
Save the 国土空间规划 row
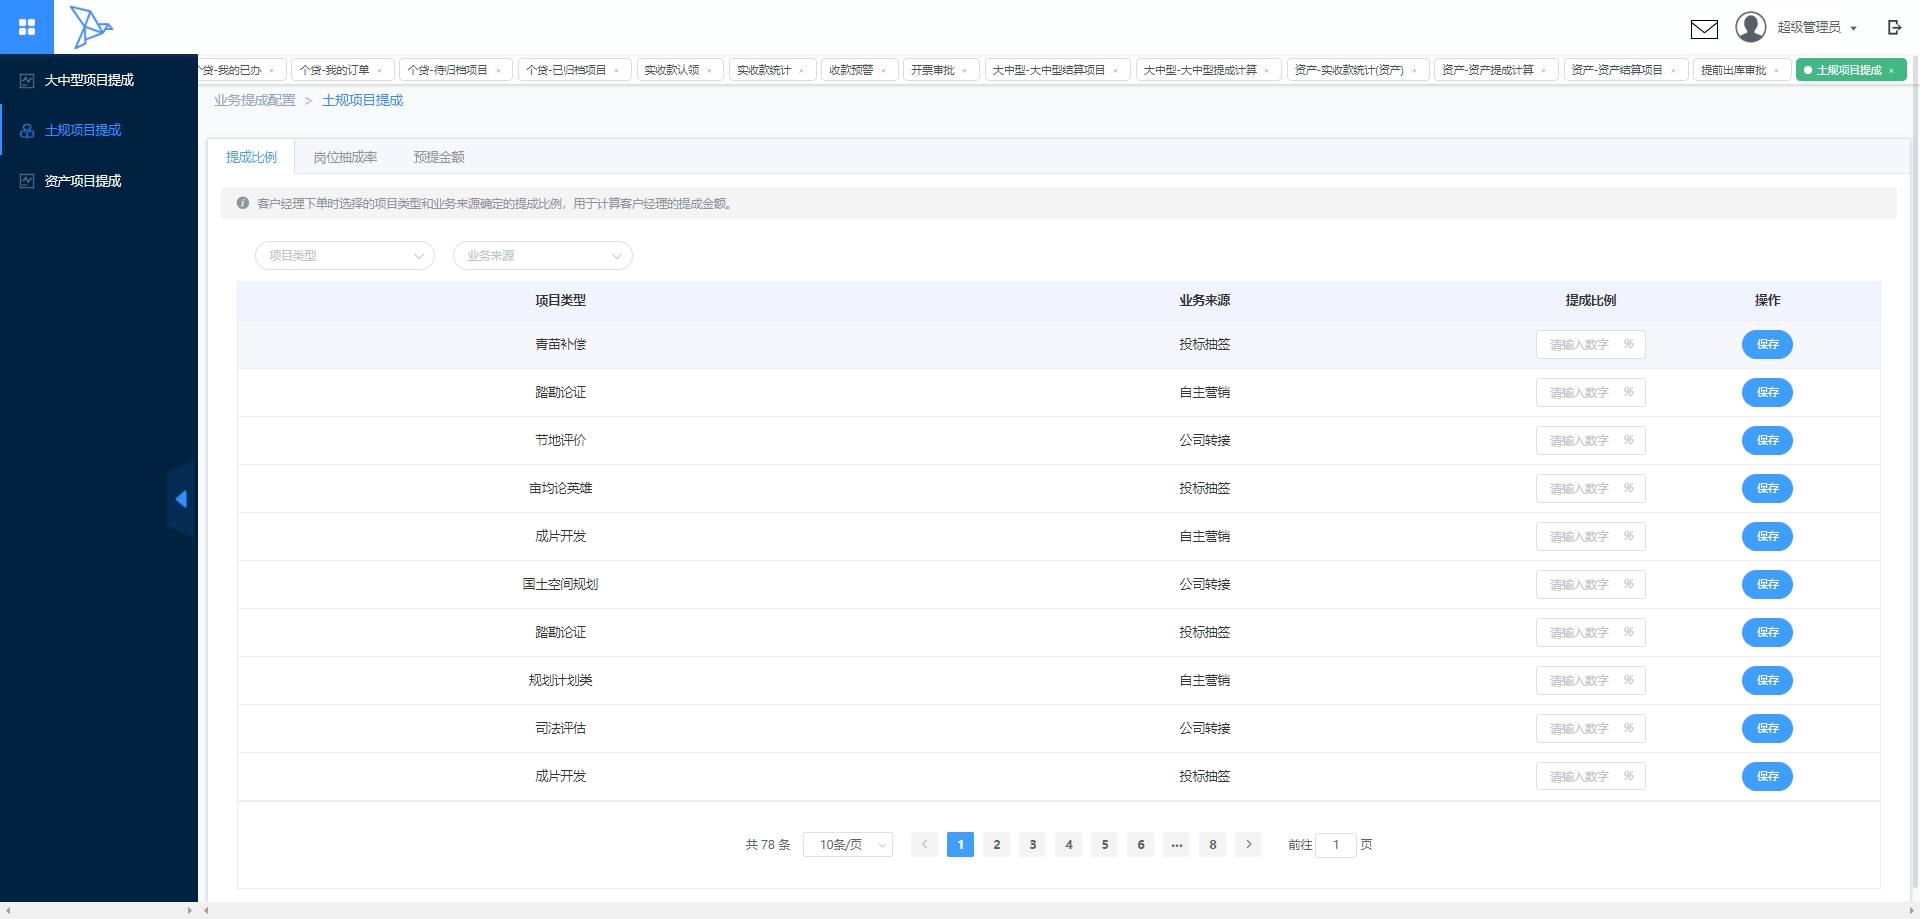pos(1767,585)
